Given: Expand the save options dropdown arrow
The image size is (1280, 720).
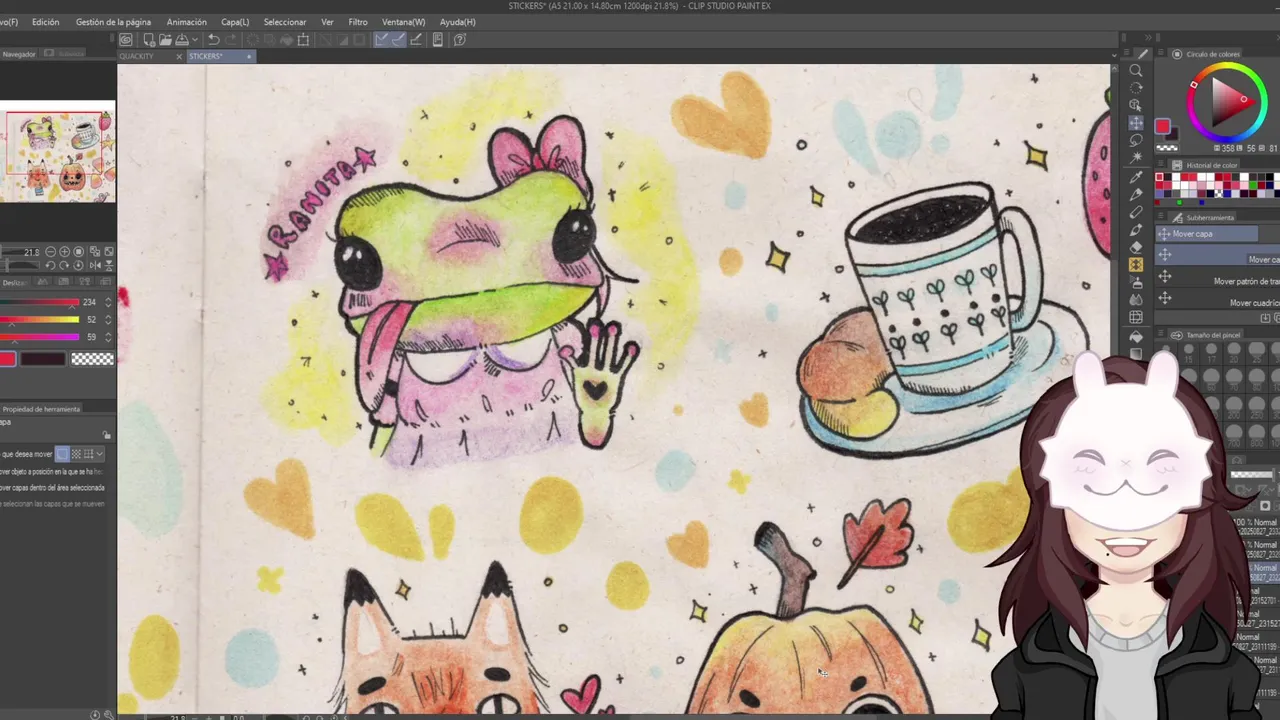Looking at the screenshot, I should click(194, 40).
